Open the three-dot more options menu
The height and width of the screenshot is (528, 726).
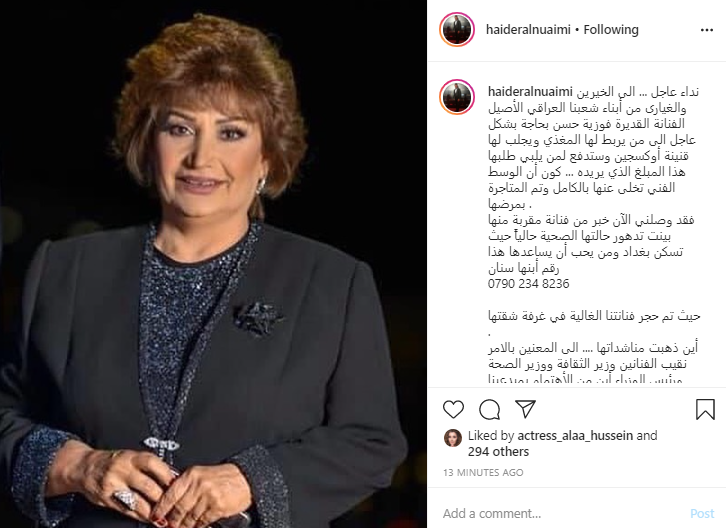point(707,30)
